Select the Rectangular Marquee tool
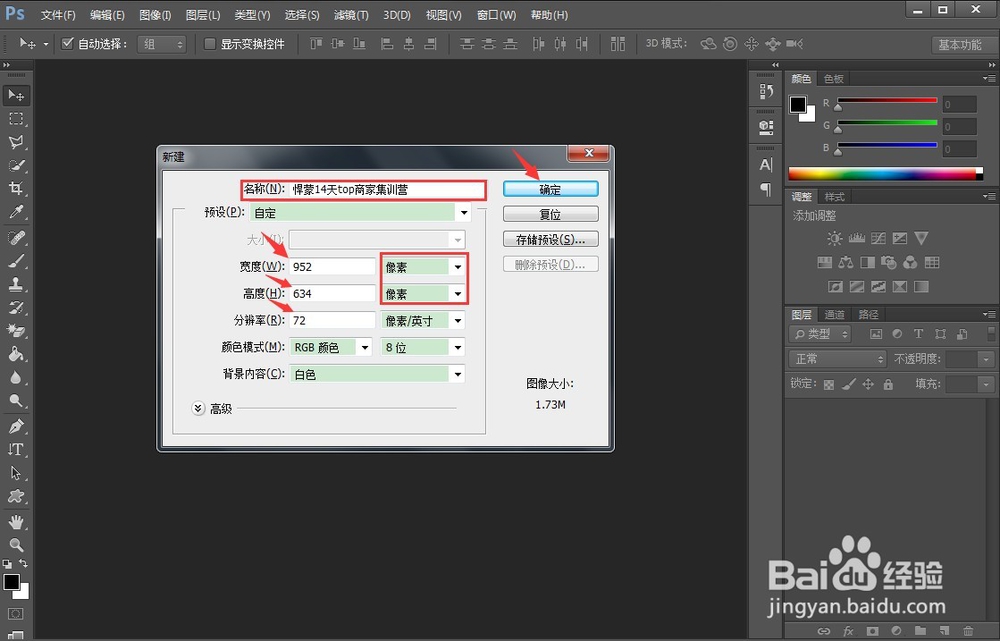This screenshot has width=1000, height=641. [x=16, y=119]
